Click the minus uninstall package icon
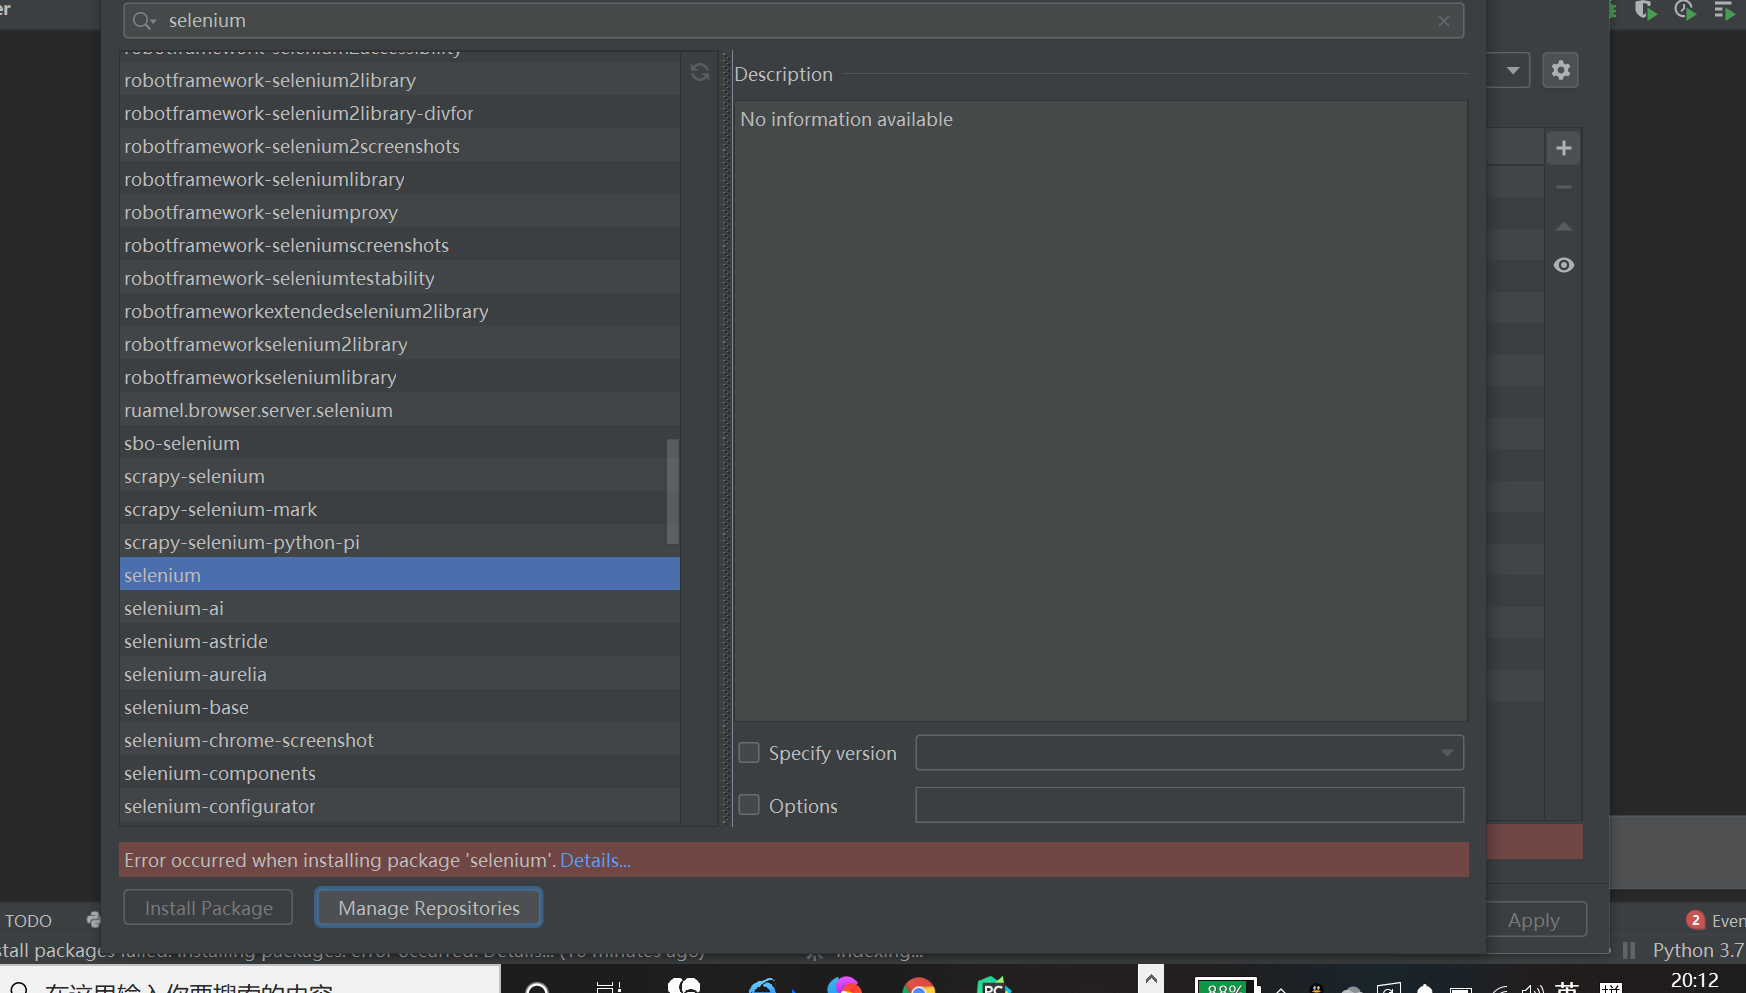This screenshot has height=993, width=1746. point(1564,187)
